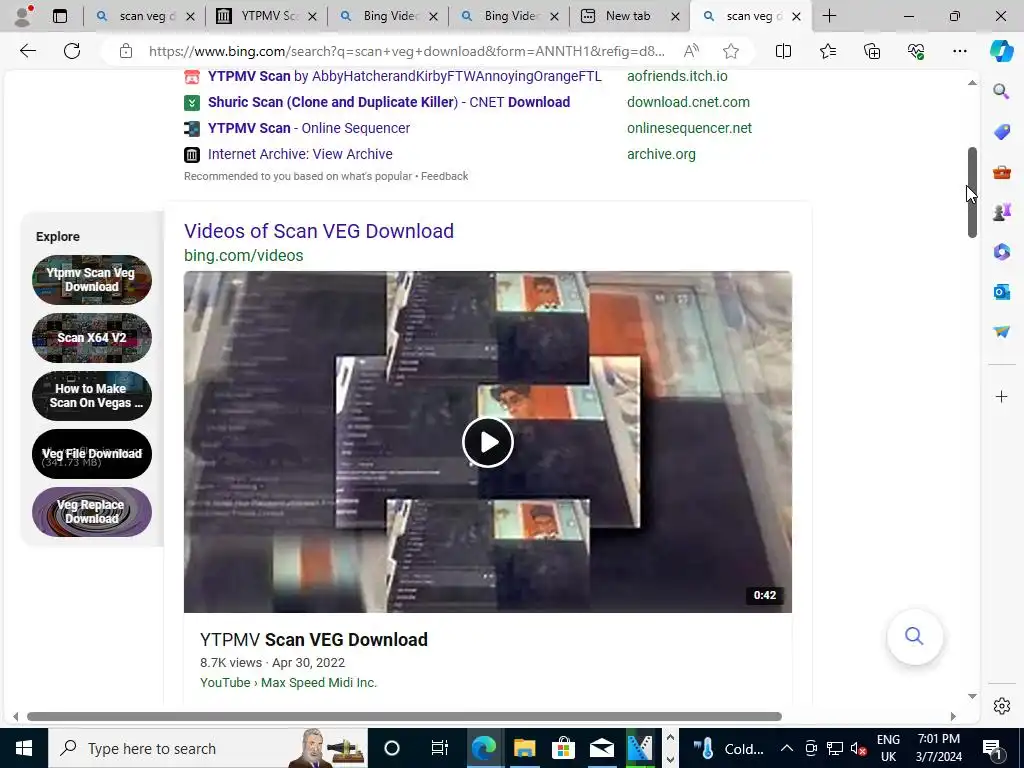The image size is (1024, 768).
Task: Open Task View on taskbar
Action: pyautogui.click(x=440, y=748)
